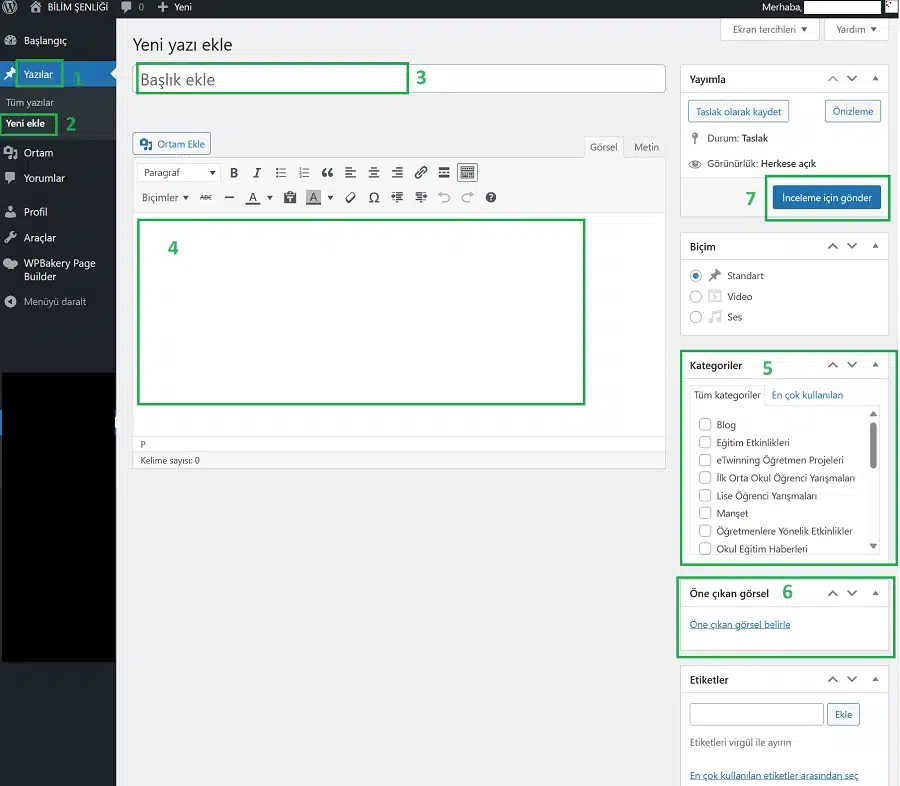Check the Blog category checkbox
The width and height of the screenshot is (900, 786).
click(x=705, y=425)
